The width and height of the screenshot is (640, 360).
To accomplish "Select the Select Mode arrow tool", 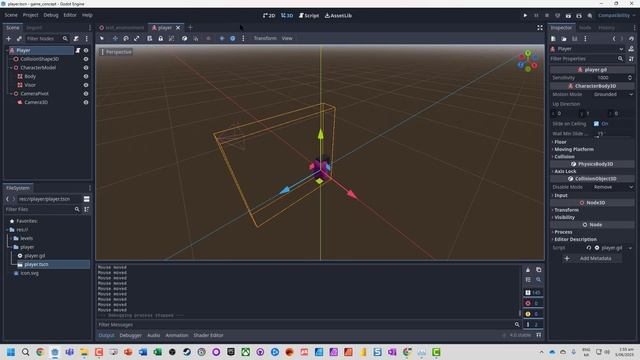I will pos(102,38).
